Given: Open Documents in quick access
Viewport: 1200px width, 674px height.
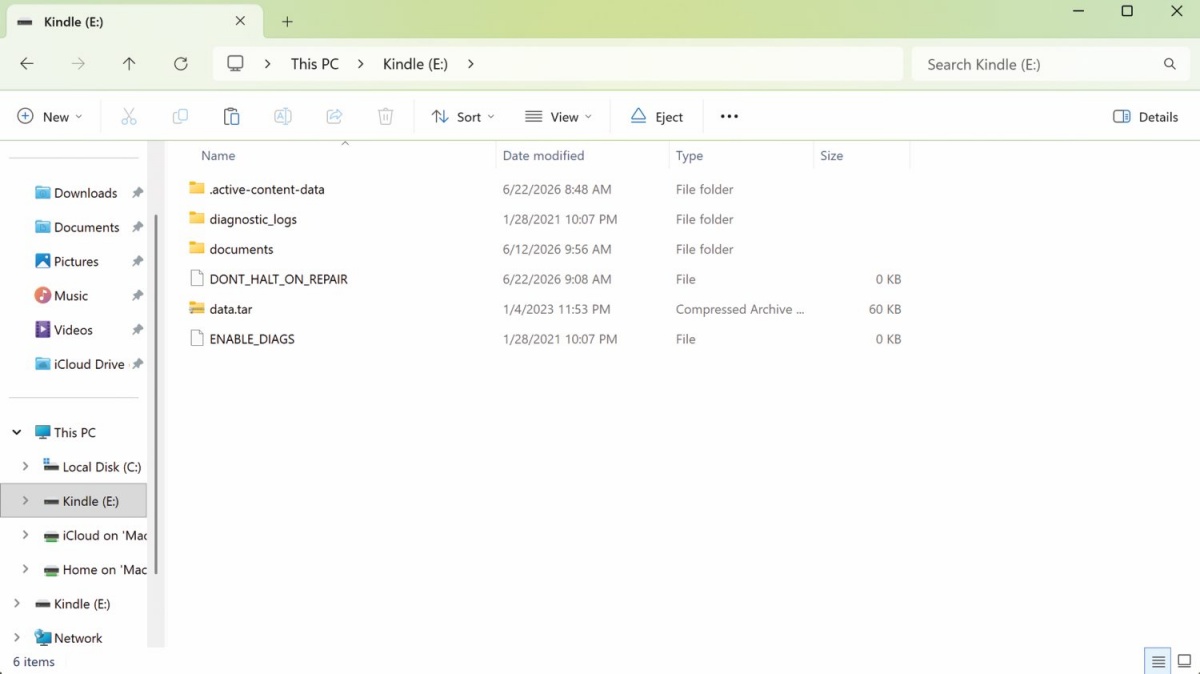Looking at the screenshot, I should 86,227.
